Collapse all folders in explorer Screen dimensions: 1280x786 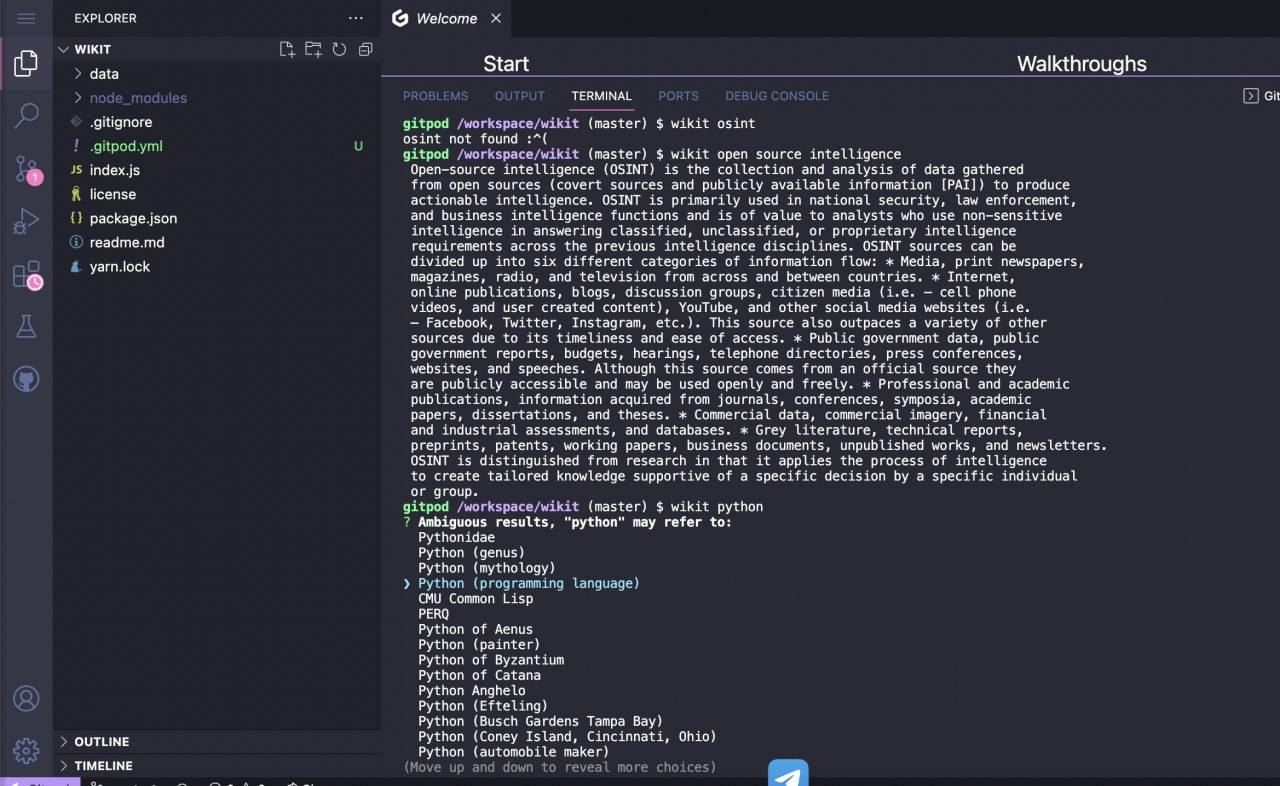point(365,49)
